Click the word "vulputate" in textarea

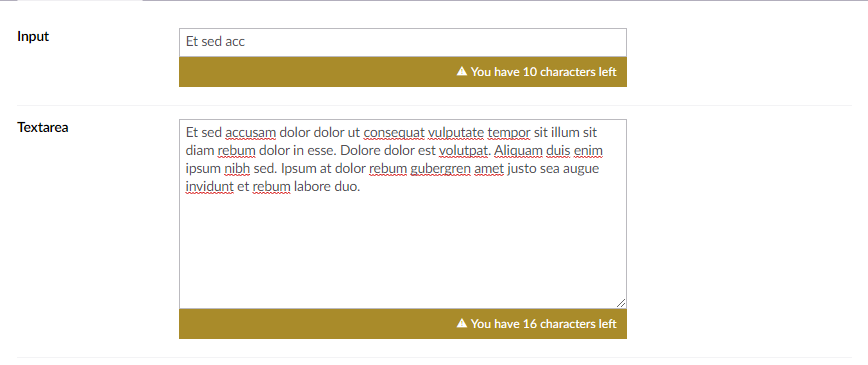click(456, 133)
